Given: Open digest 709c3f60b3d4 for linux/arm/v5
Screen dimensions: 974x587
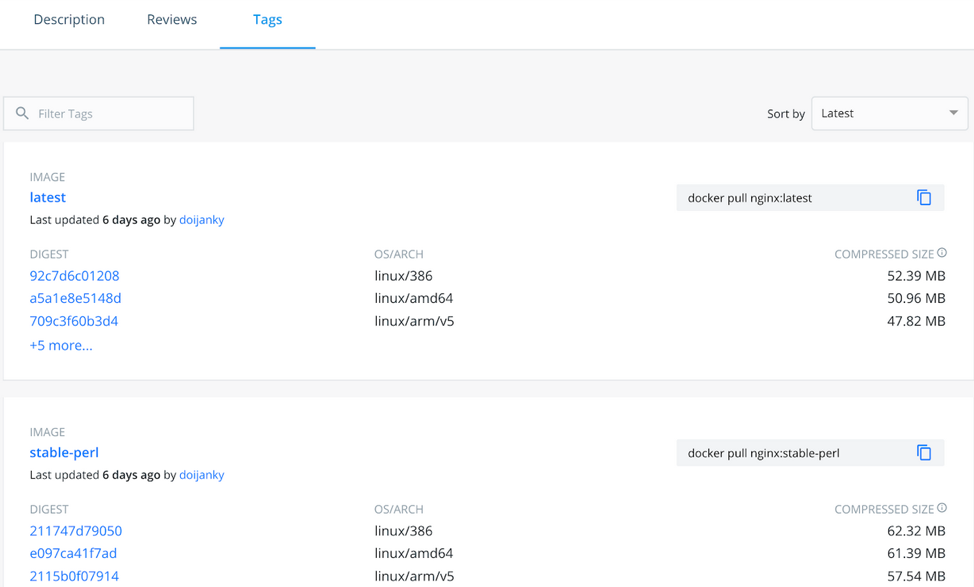Looking at the screenshot, I should point(74,321).
